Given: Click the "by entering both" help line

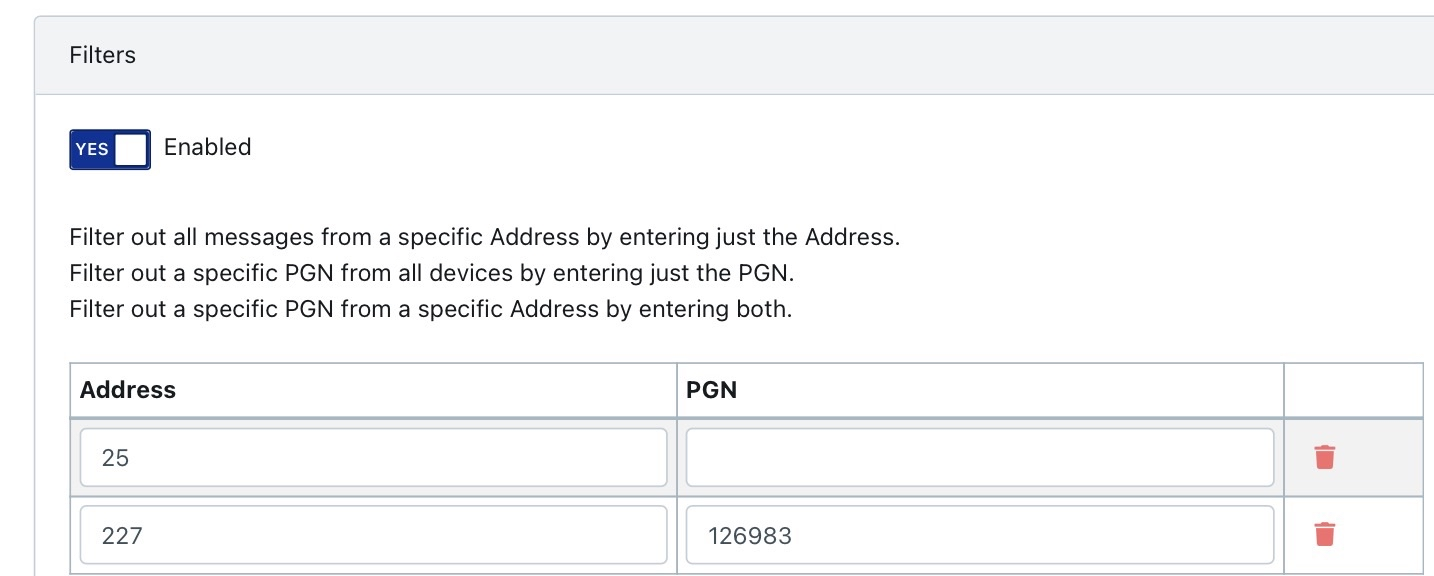Looking at the screenshot, I should click(x=430, y=309).
